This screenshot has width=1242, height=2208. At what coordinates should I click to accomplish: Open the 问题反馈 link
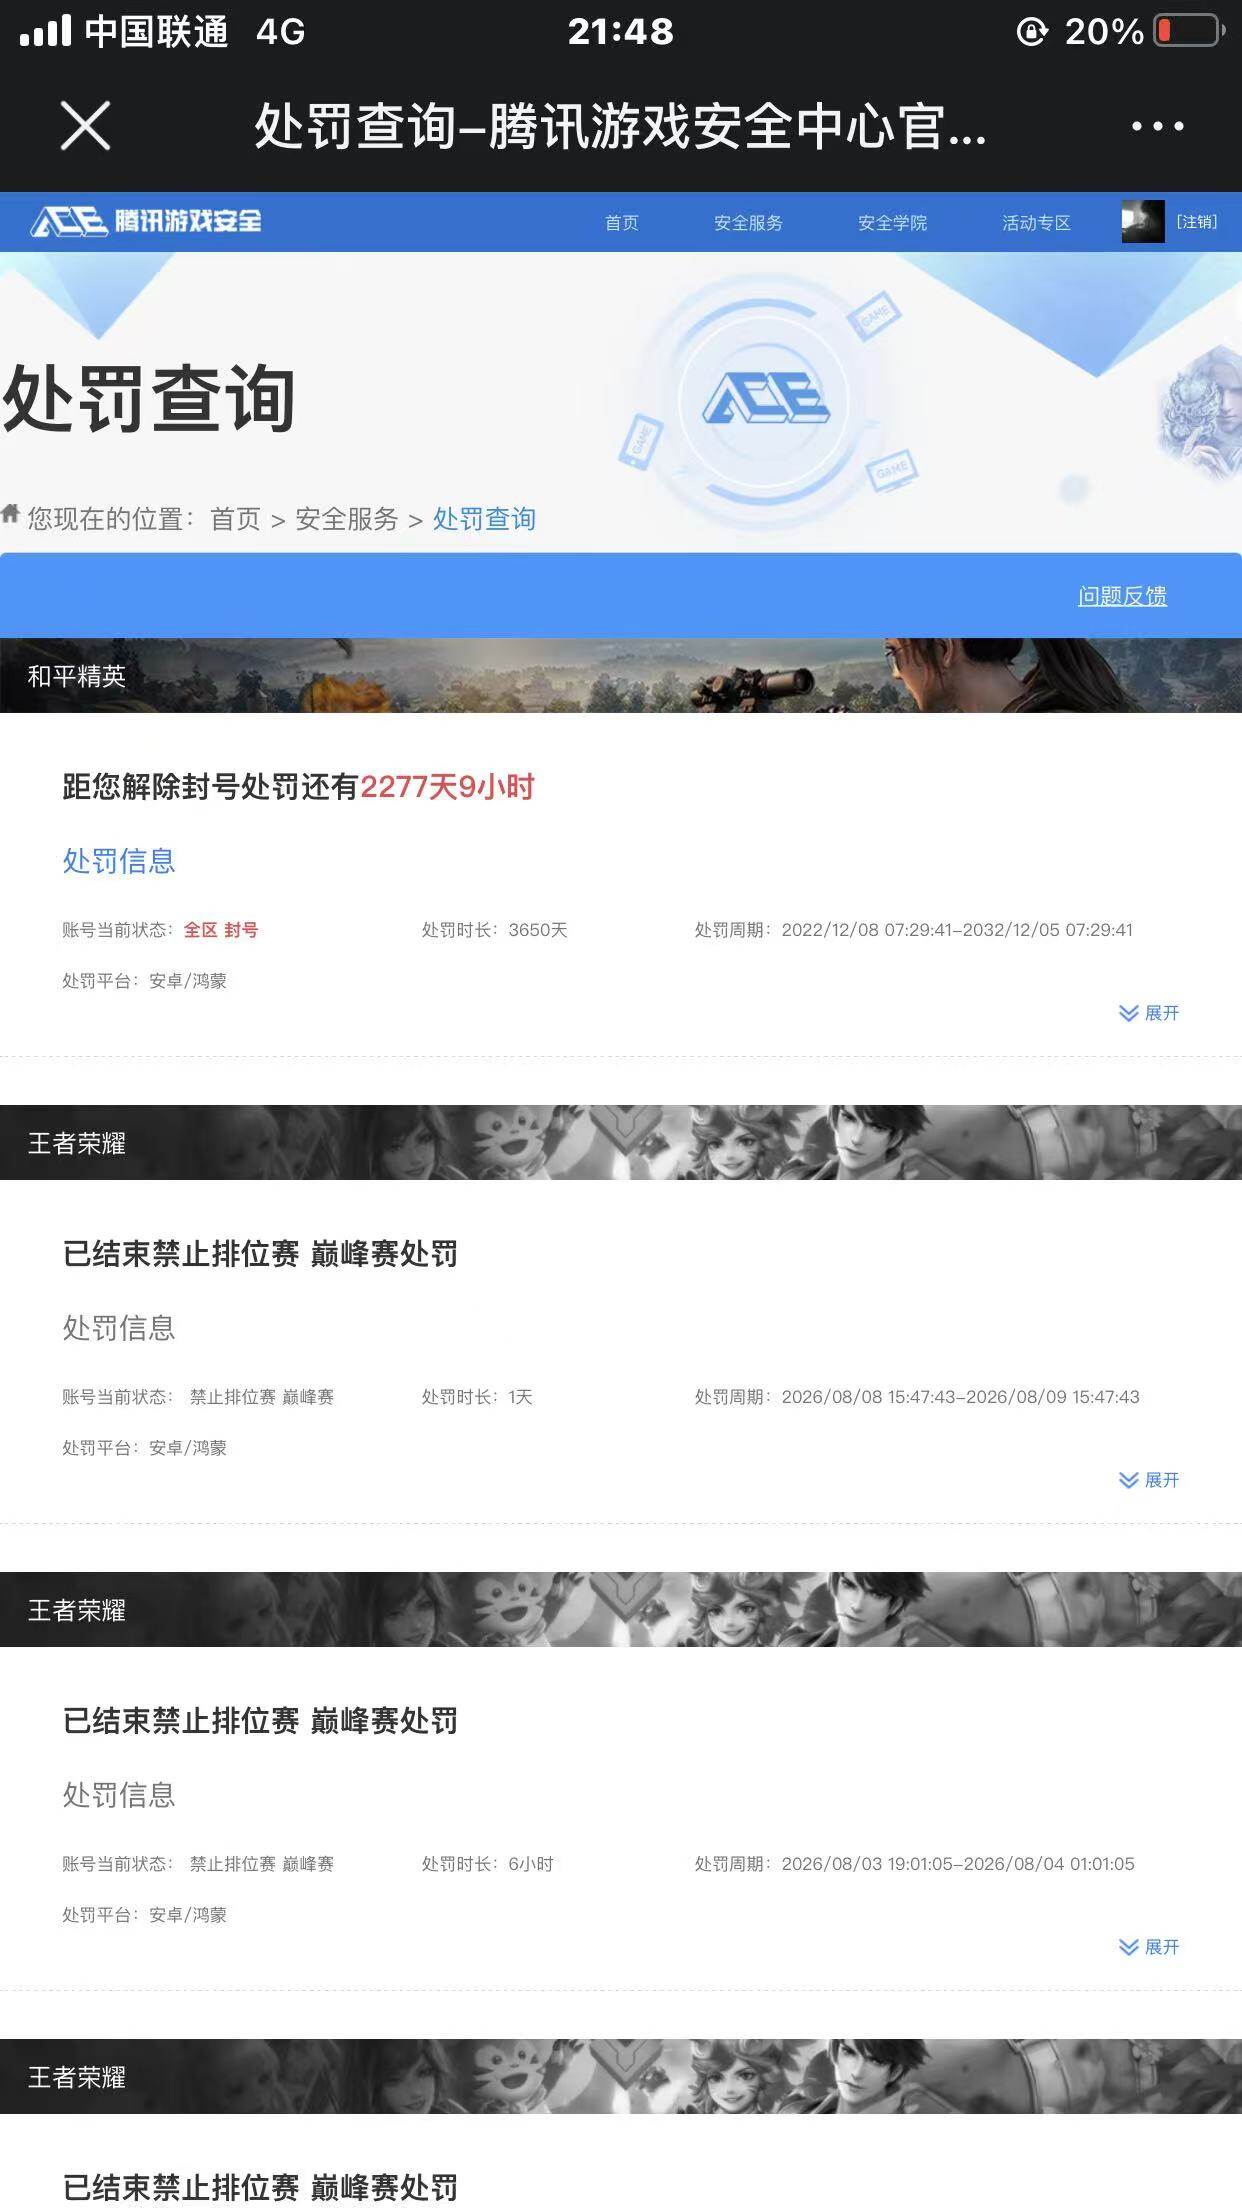(1122, 596)
